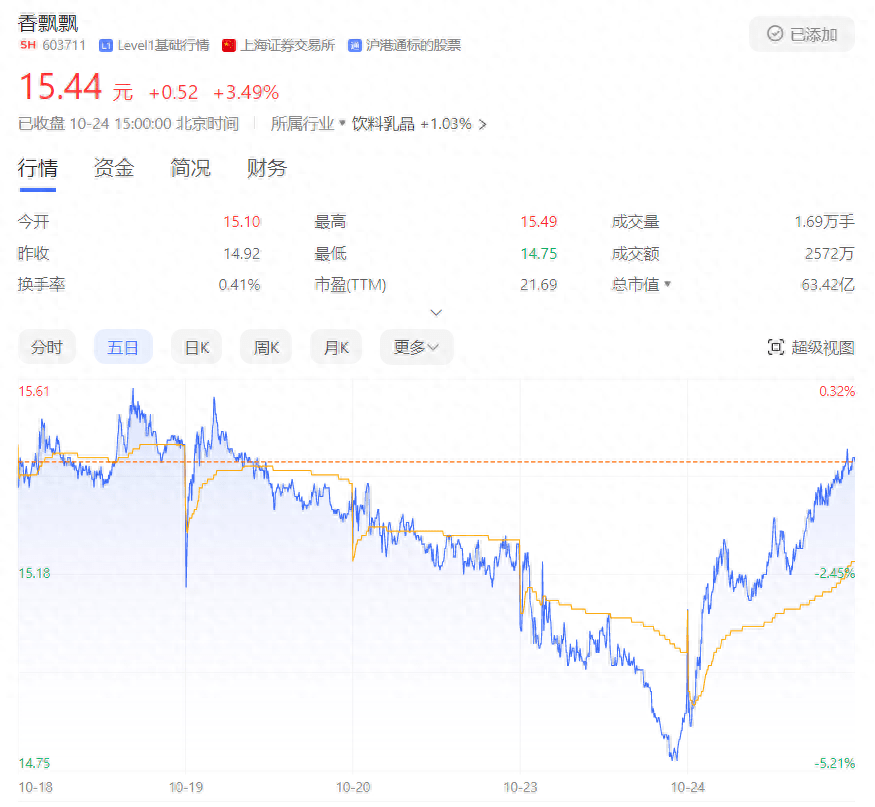
Task: Expand more stats with the chevron
Action: 436,312
